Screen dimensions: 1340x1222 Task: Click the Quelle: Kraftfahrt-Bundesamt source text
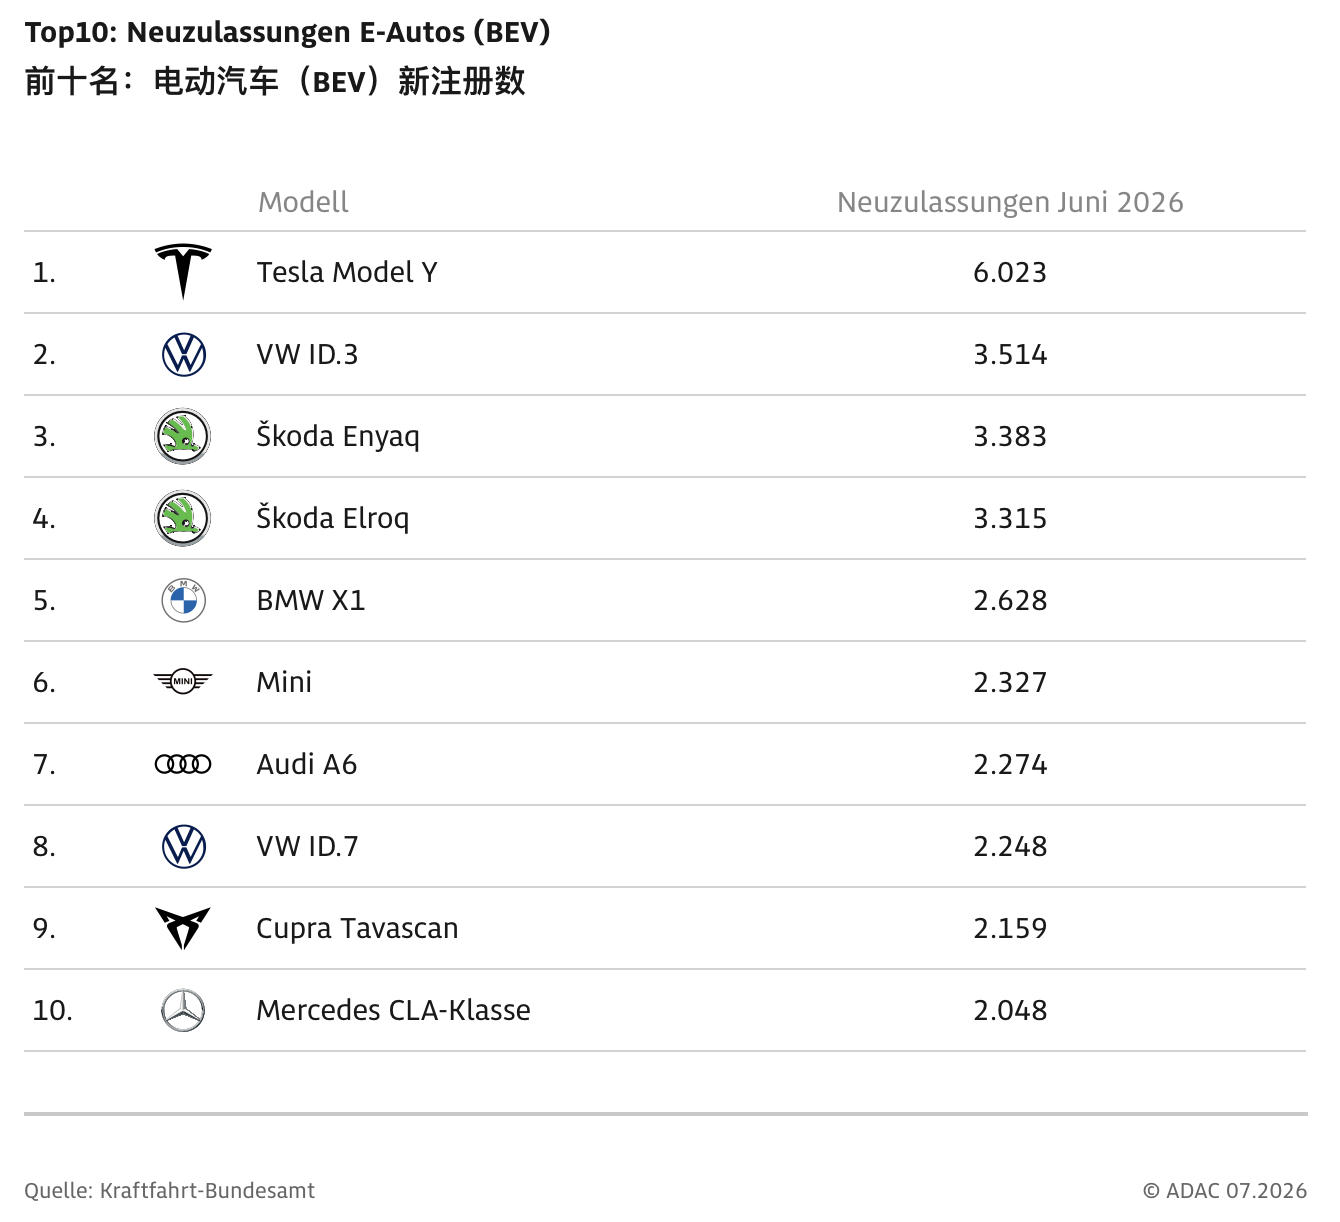coord(170,1190)
